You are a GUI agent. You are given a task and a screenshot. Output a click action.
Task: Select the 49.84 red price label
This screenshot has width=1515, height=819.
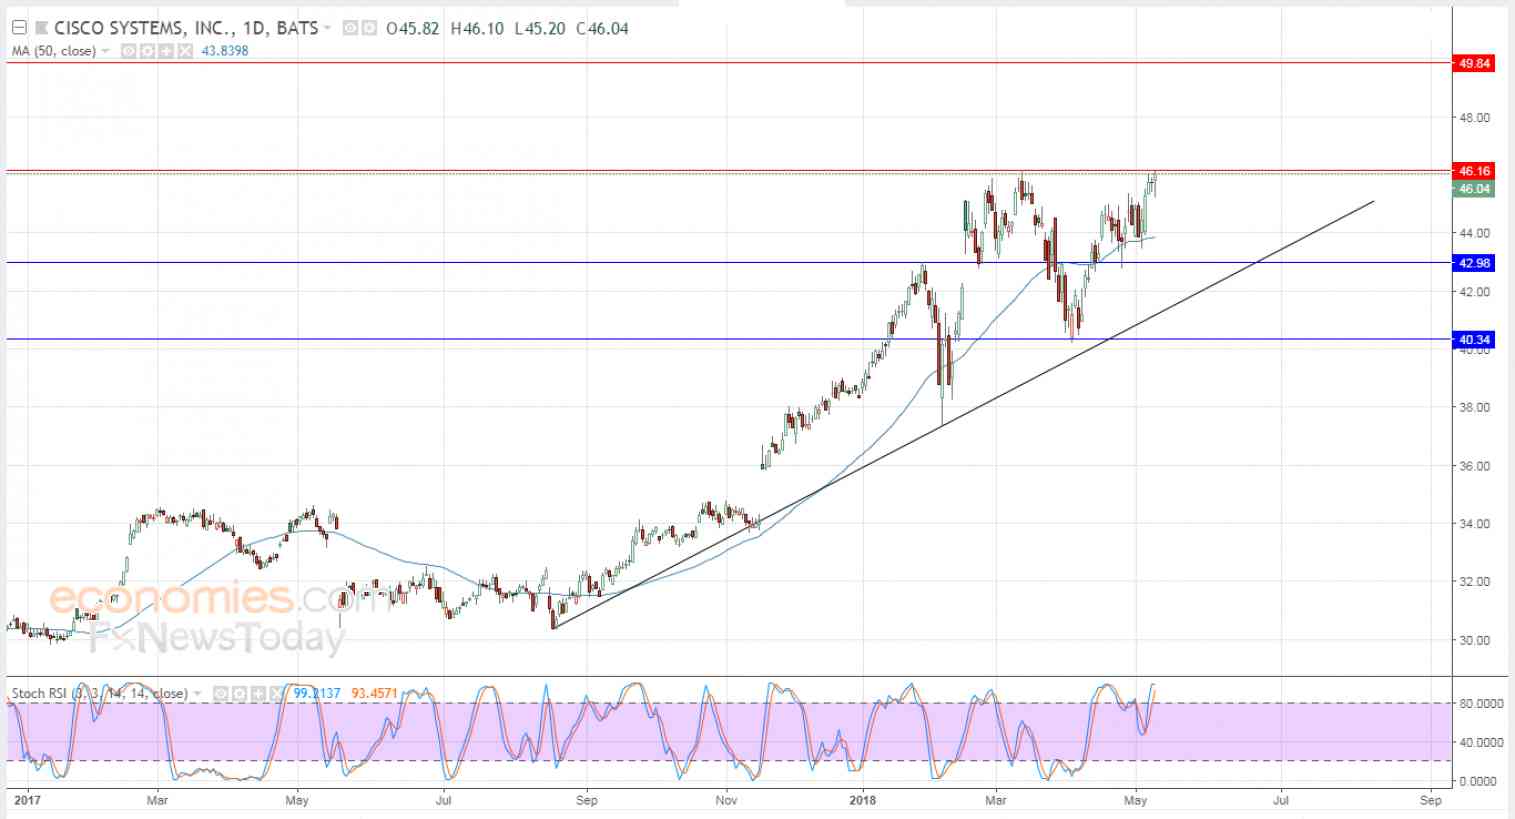pos(1475,63)
